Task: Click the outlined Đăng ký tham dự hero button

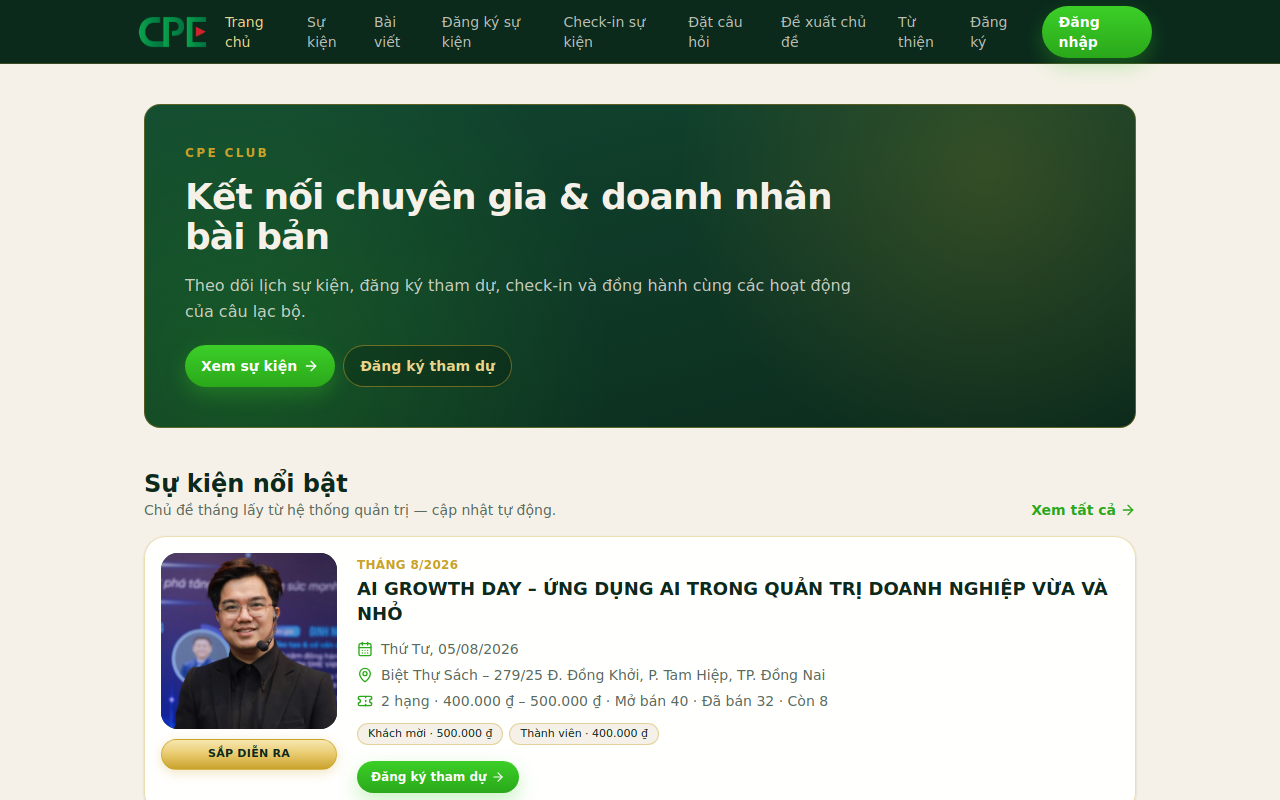Action: pyautogui.click(x=427, y=366)
